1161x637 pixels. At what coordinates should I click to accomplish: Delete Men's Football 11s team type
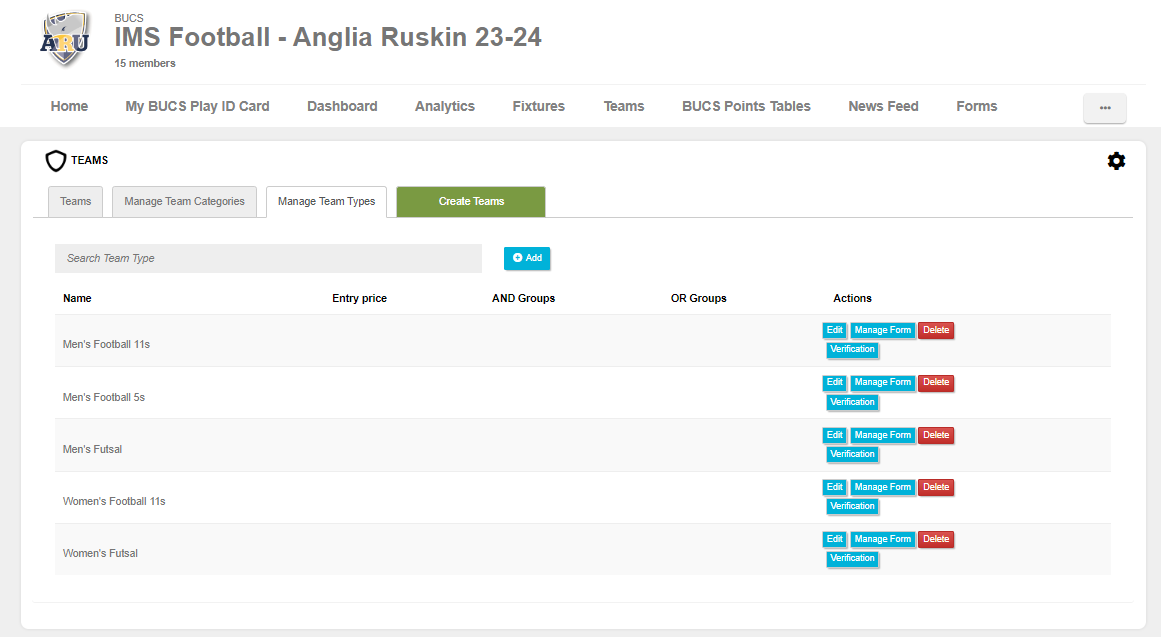[936, 330]
